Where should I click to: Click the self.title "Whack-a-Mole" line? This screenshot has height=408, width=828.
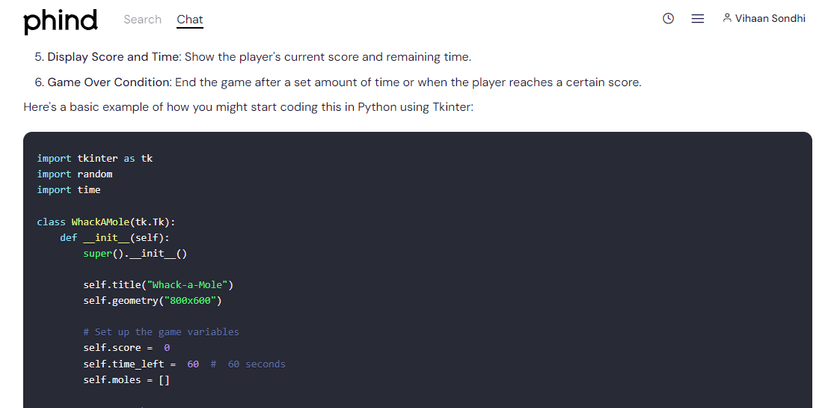click(x=158, y=285)
